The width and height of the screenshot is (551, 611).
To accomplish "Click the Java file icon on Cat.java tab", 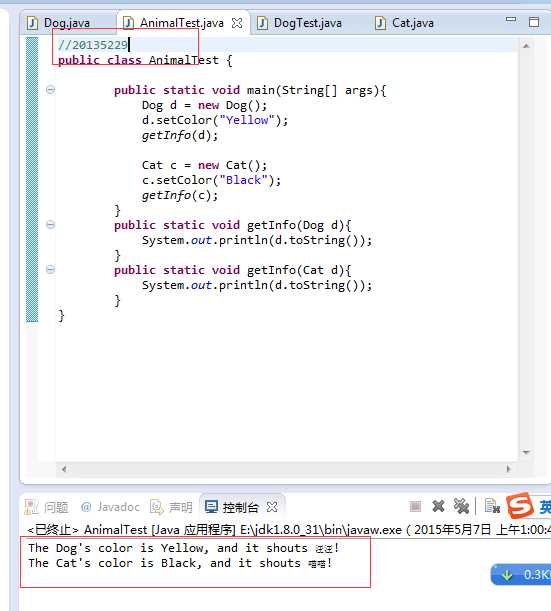I will click(x=380, y=23).
